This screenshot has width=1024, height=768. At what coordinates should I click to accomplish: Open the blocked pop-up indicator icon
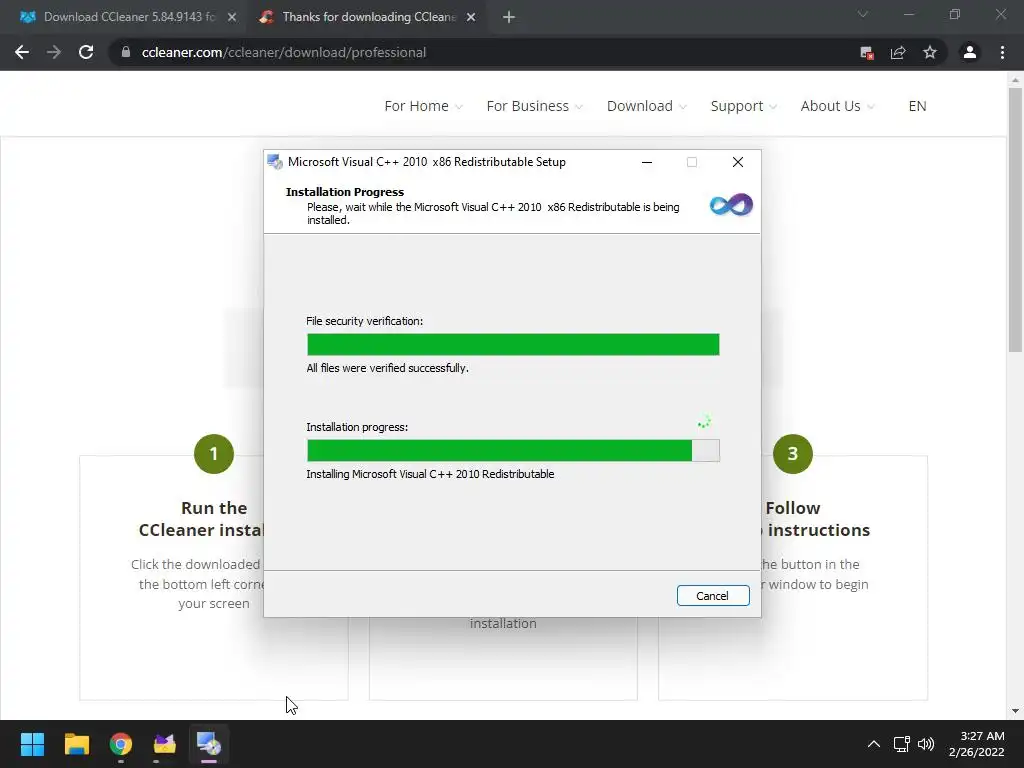(867, 53)
